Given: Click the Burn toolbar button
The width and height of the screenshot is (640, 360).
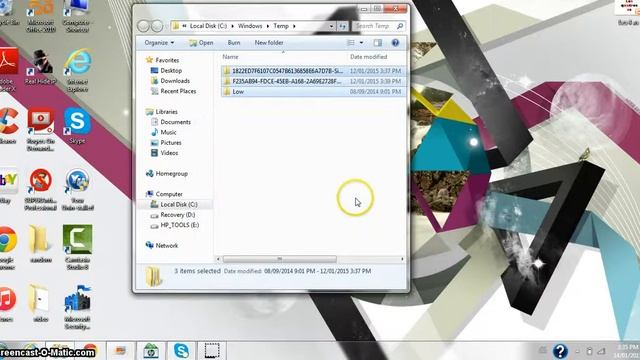Looking at the screenshot, I should pyautogui.click(x=234, y=42).
